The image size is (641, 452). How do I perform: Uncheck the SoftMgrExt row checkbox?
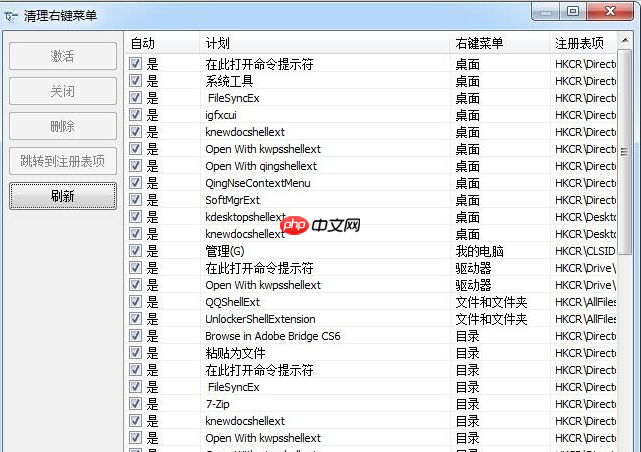(135, 200)
